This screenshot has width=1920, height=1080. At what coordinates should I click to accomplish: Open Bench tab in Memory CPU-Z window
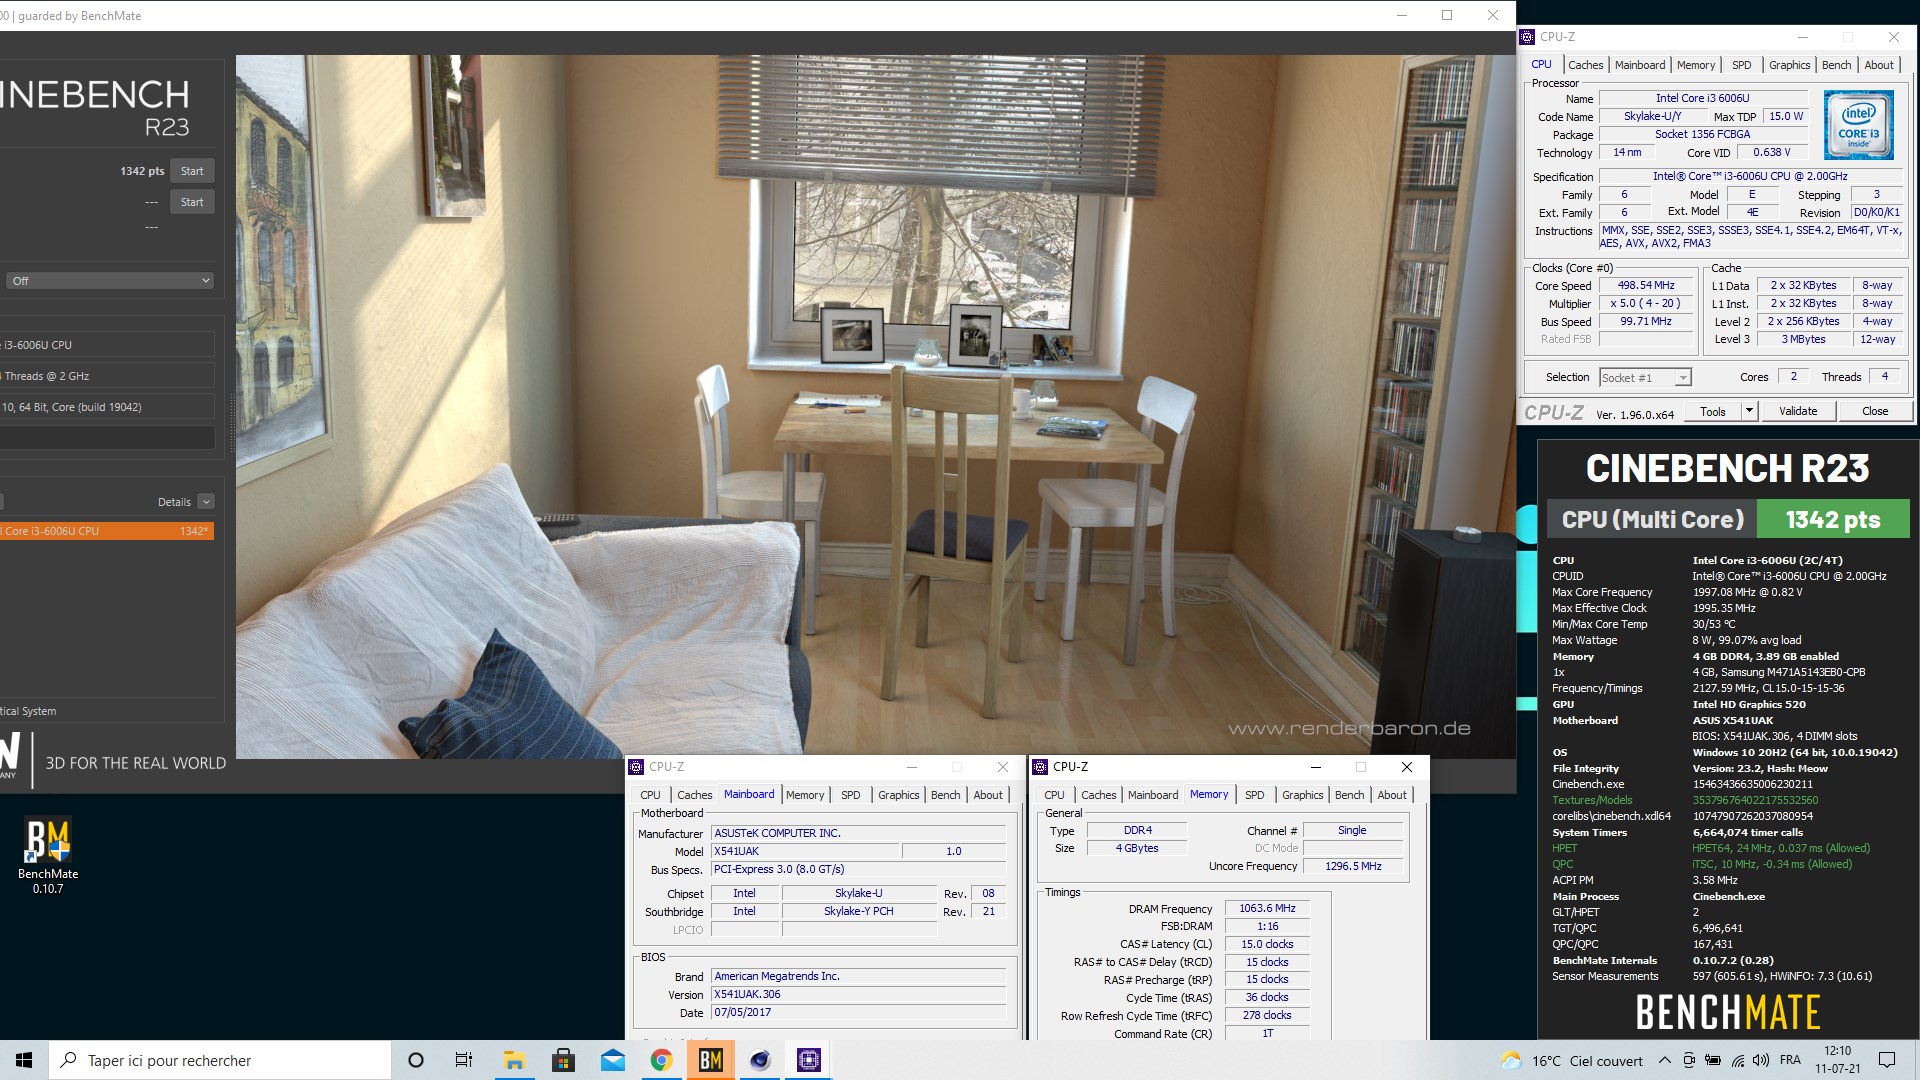click(x=1349, y=795)
